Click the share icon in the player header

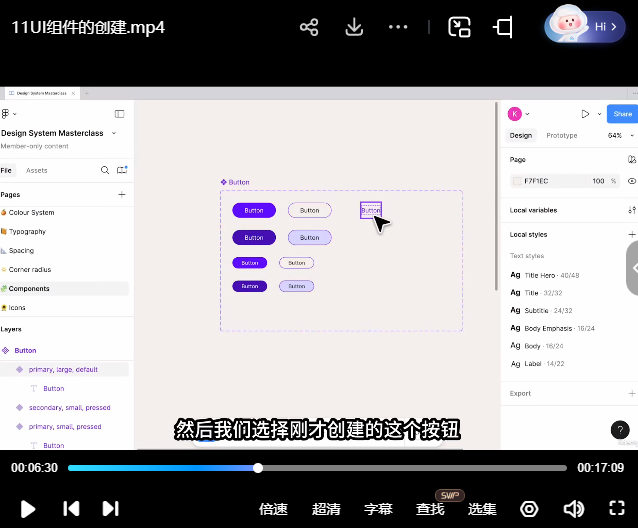(x=309, y=27)
